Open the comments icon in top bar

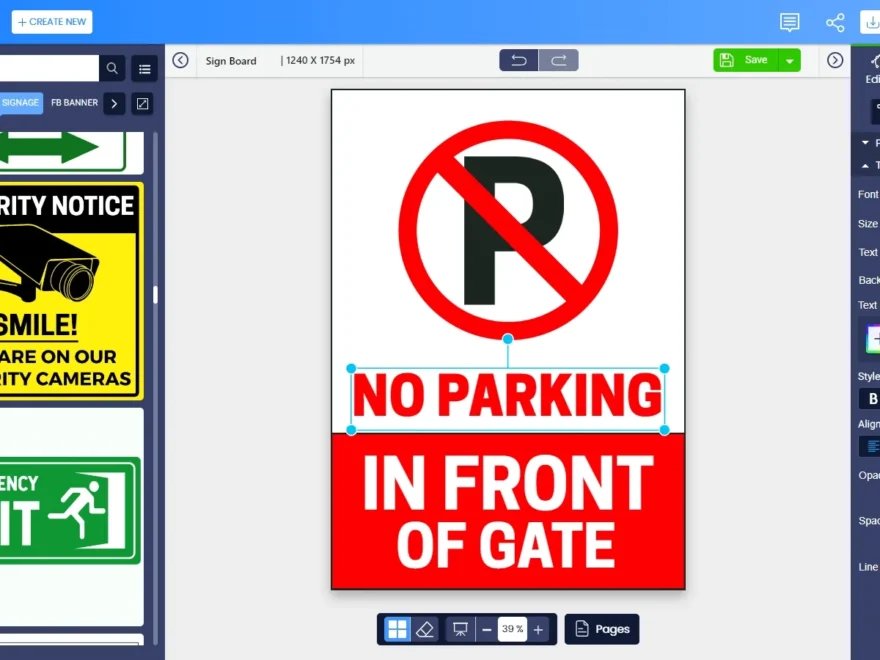[x=789, y=22]
